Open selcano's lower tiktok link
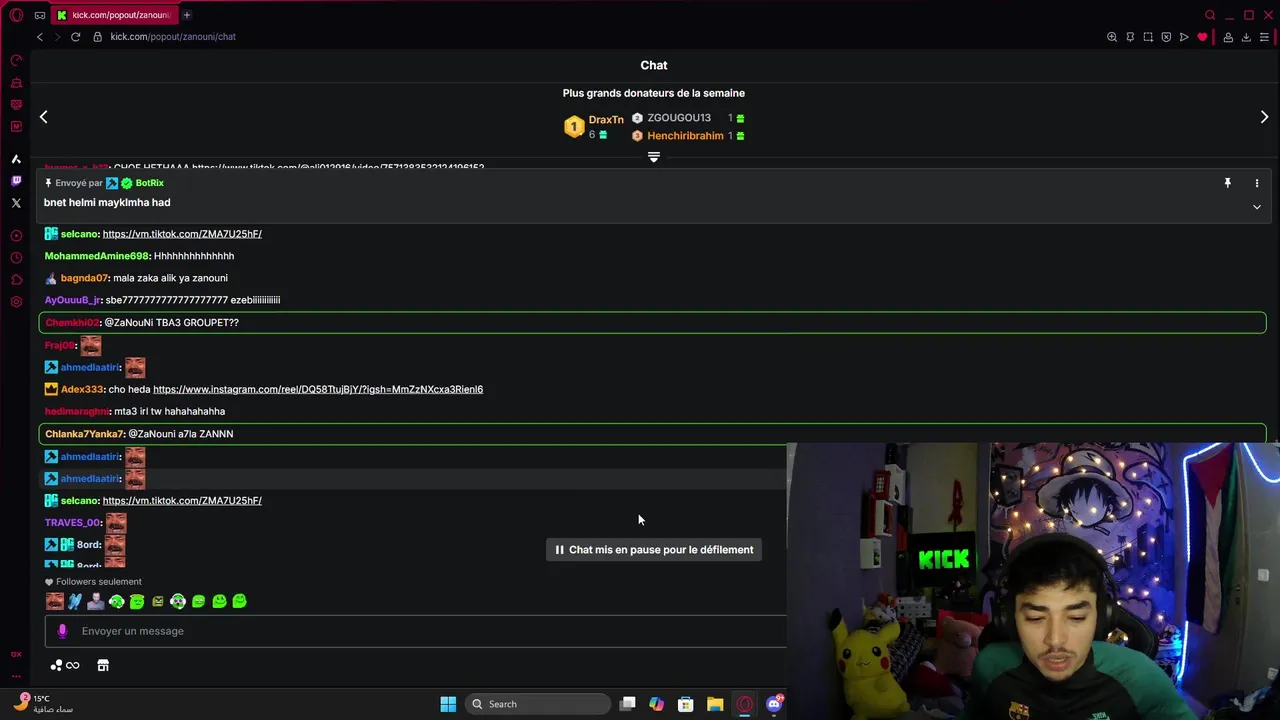The image size is (1280, 720). tap(182, 500)
